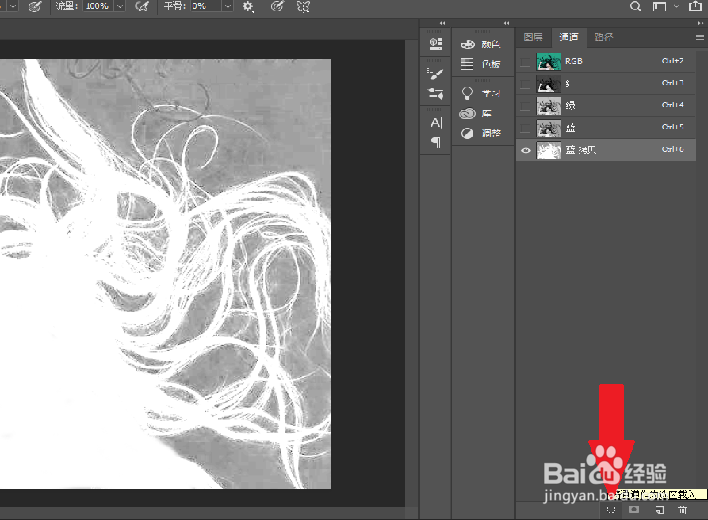Show the RGB channel visibility box
This screenshot has height=520, width=708.
click(x=525, y=61)
